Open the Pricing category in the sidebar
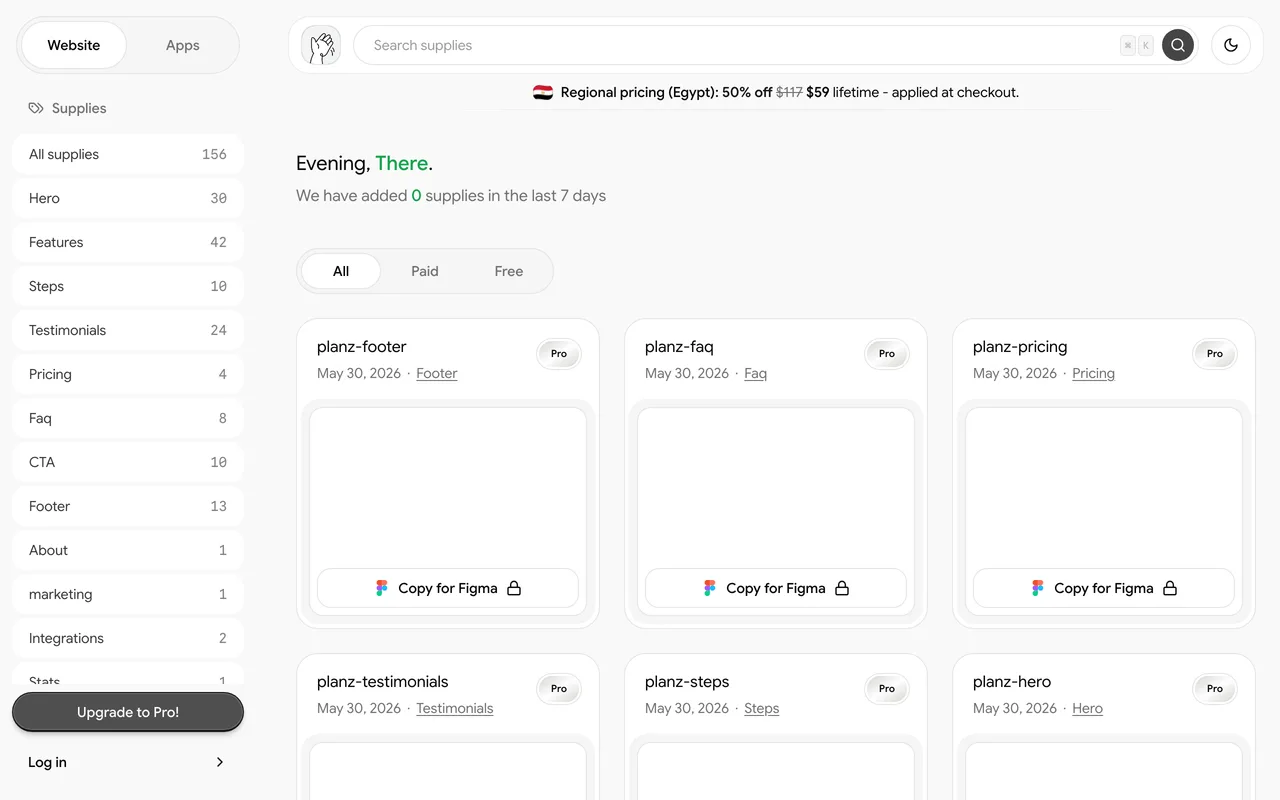 128,374
